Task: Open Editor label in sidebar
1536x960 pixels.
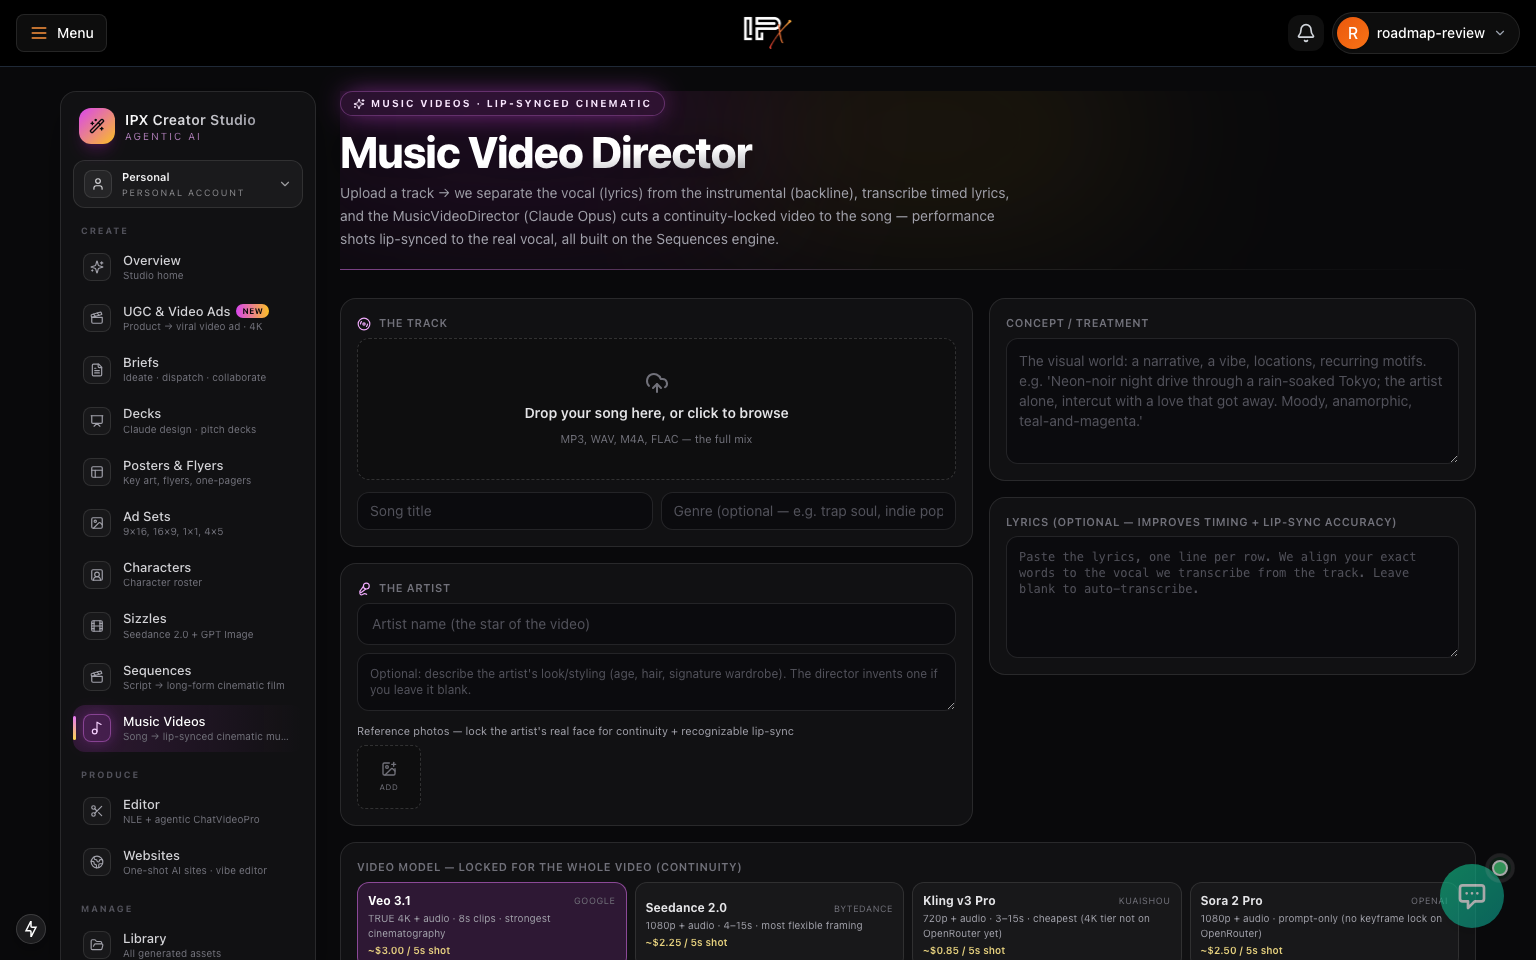Action: coord(141,804)
